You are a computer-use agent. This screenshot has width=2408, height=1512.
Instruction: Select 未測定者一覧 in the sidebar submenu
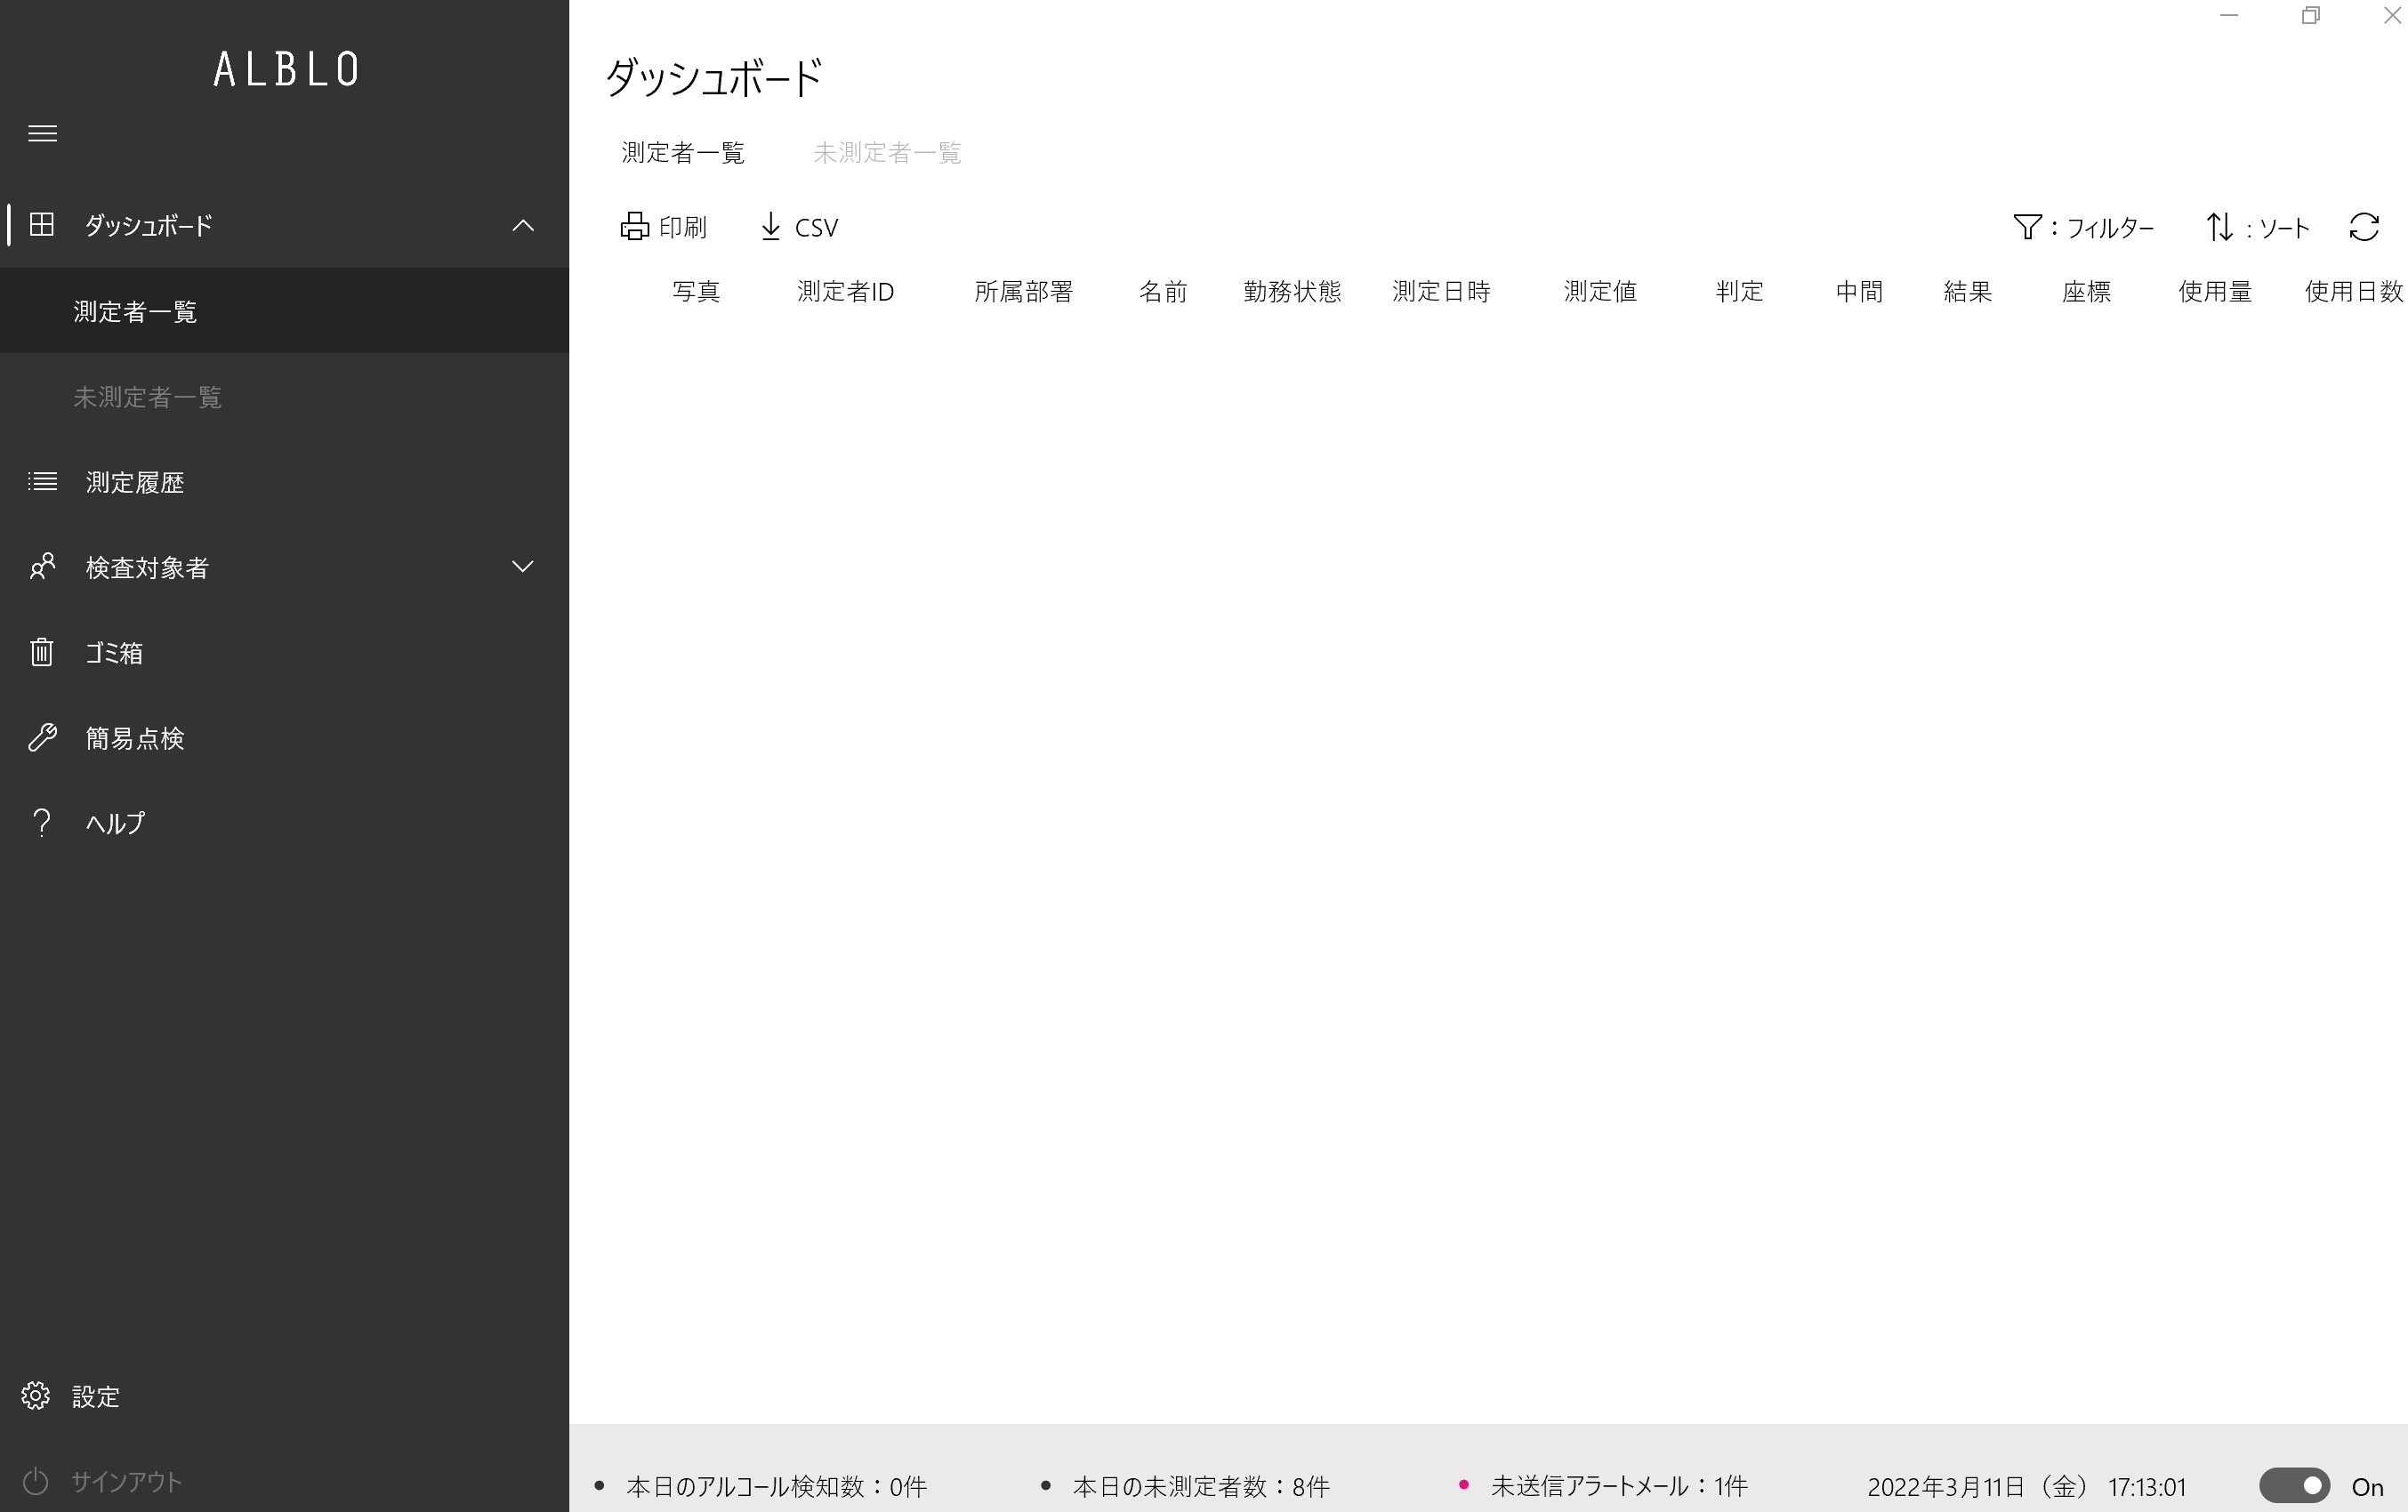[147, 397]
